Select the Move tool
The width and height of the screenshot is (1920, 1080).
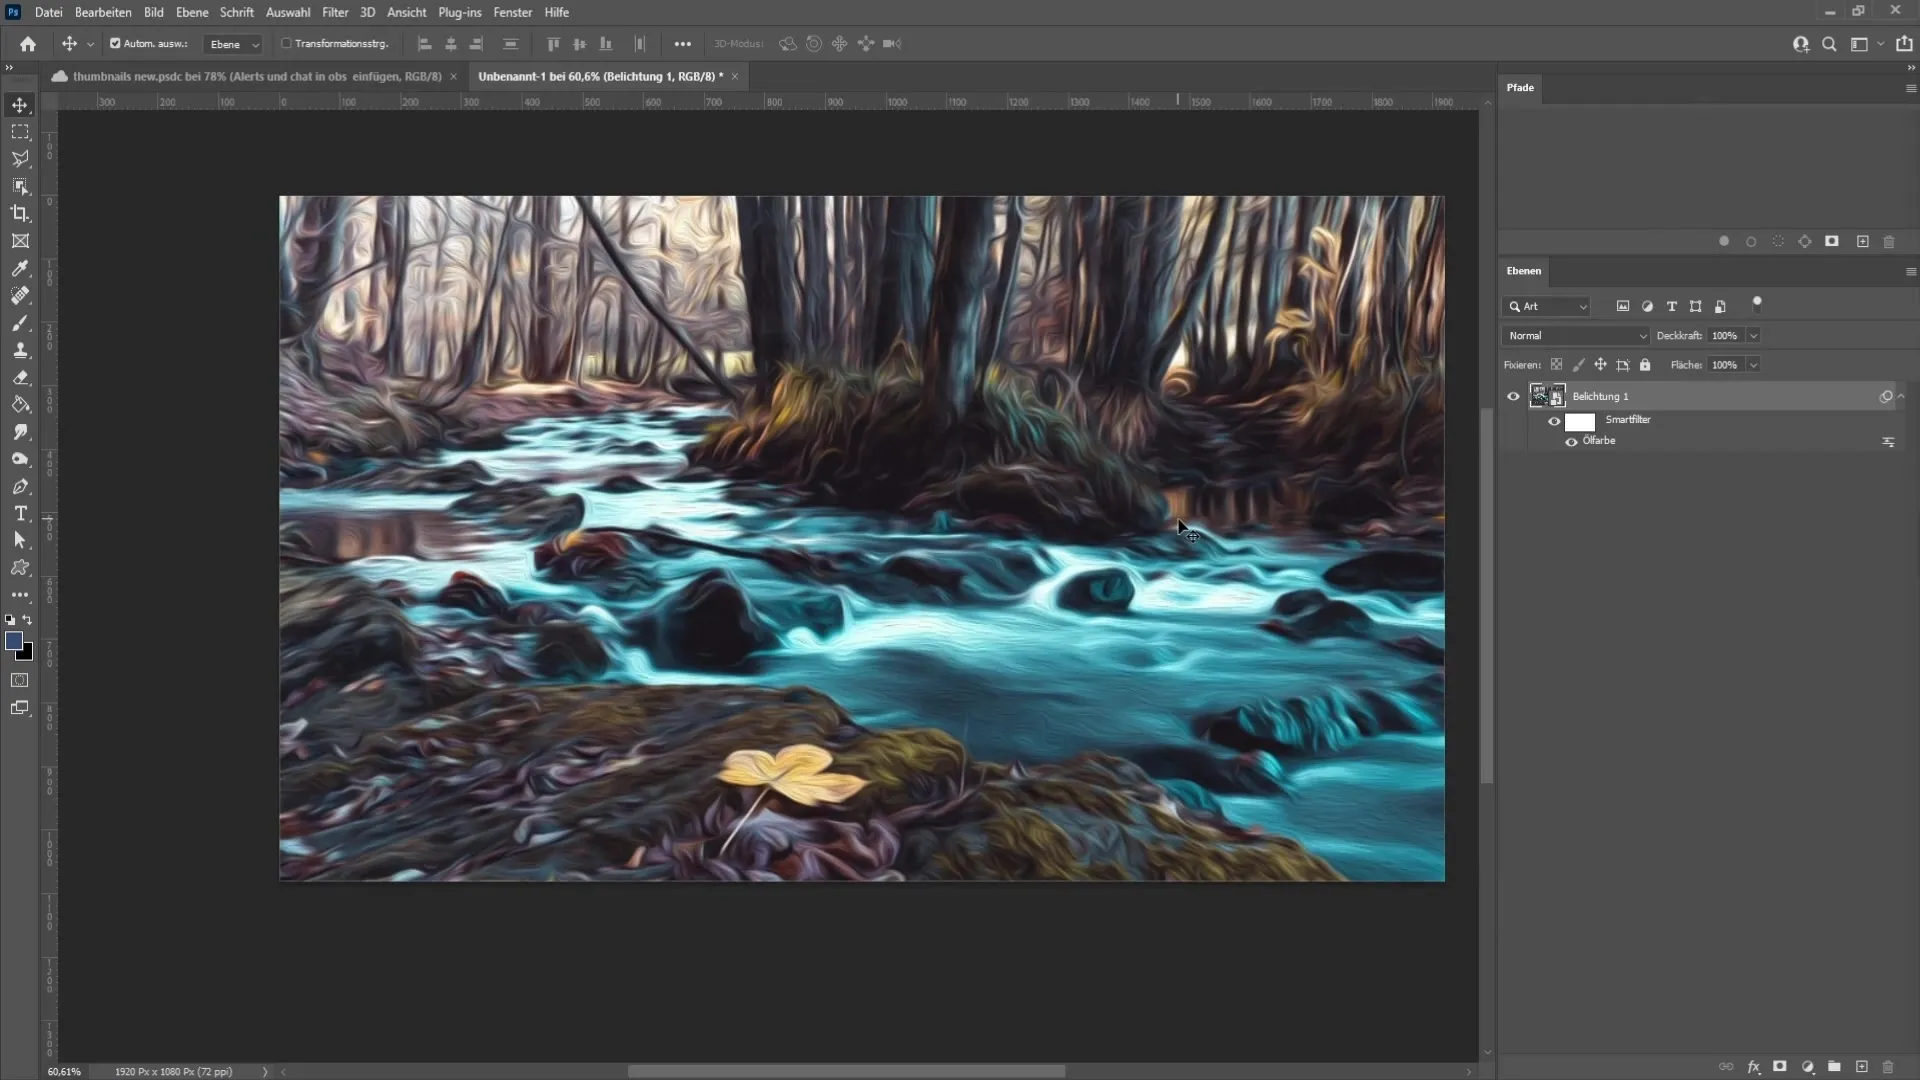point(20,105)
